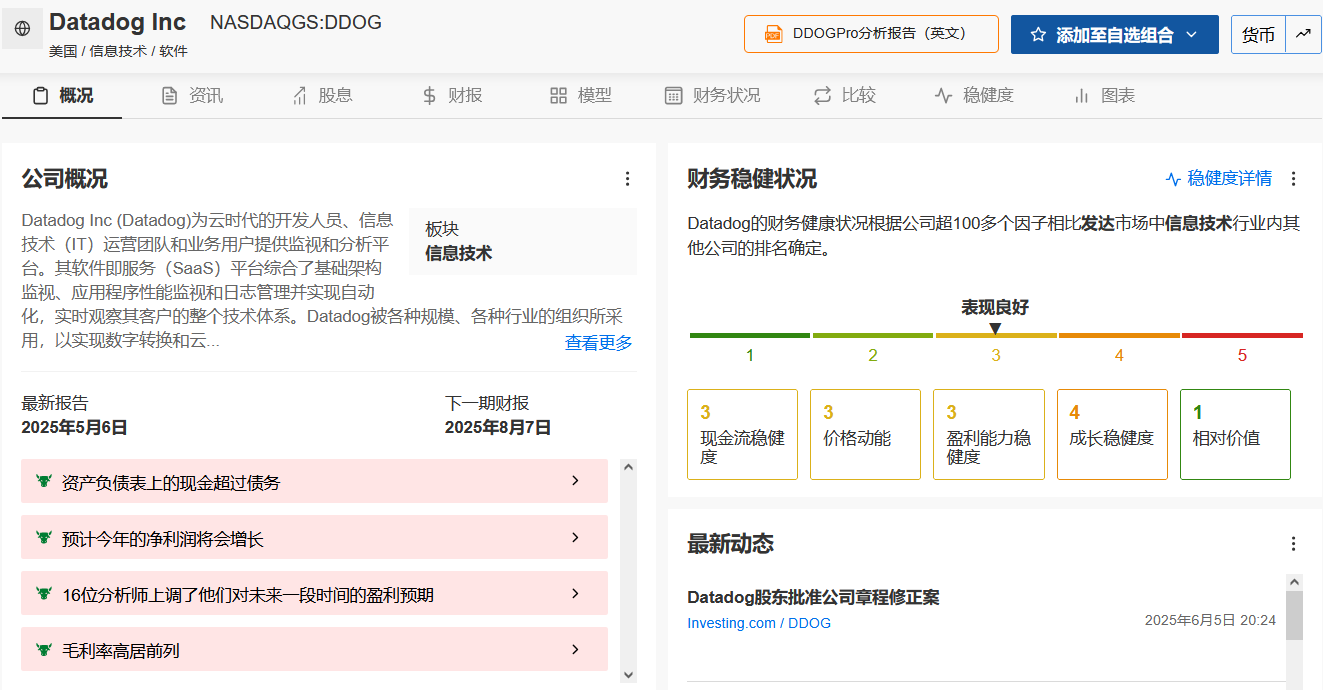Image resolution: width=1323 pixels, height=690 pixels.
Task: Open the 股息 dividends tab
Action: point(322,96)
